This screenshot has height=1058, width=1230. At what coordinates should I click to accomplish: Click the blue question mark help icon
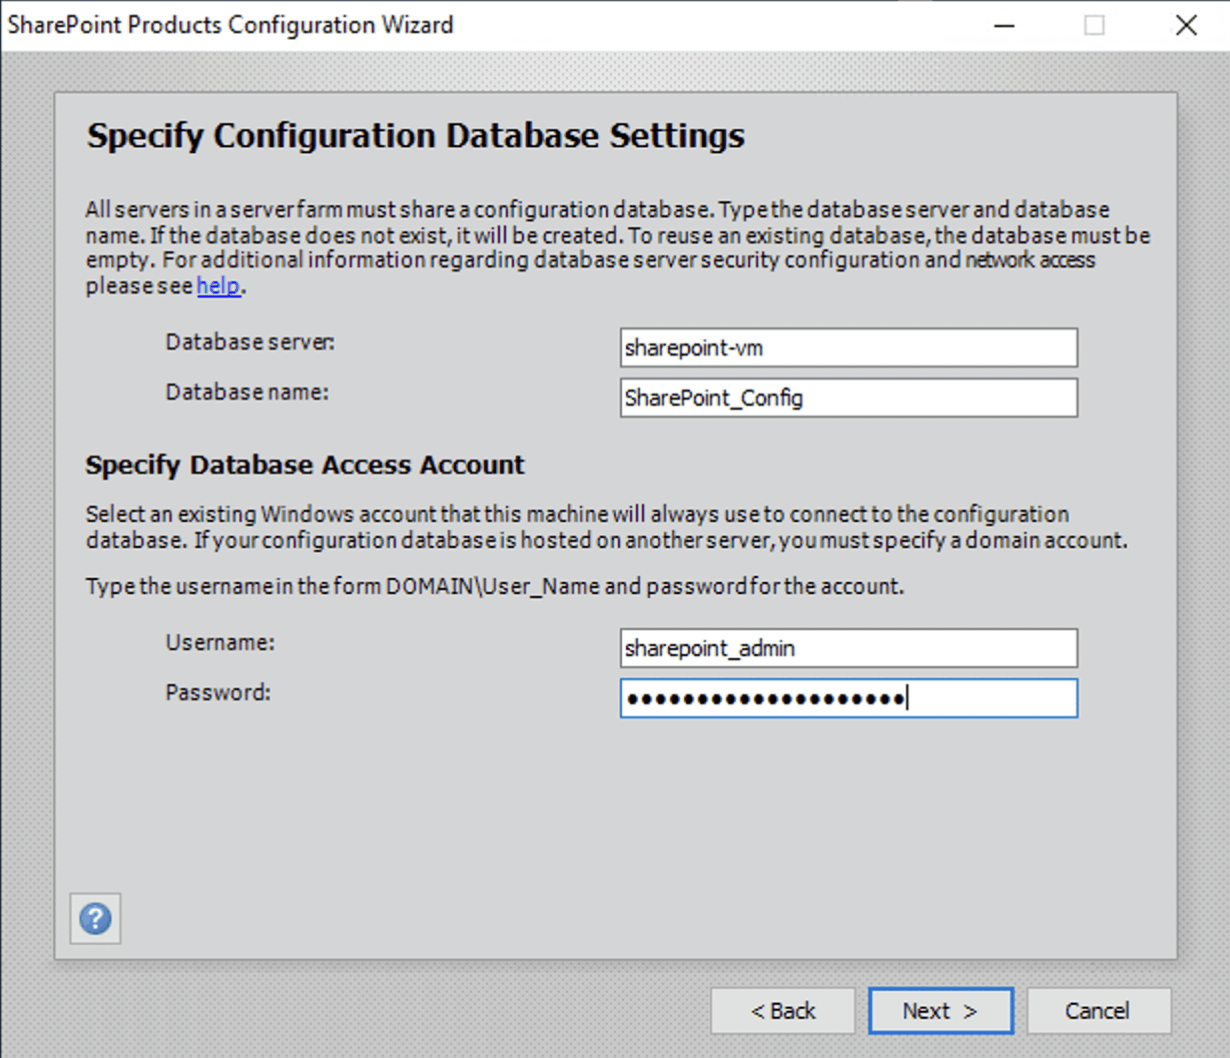(x=95, y=918)
